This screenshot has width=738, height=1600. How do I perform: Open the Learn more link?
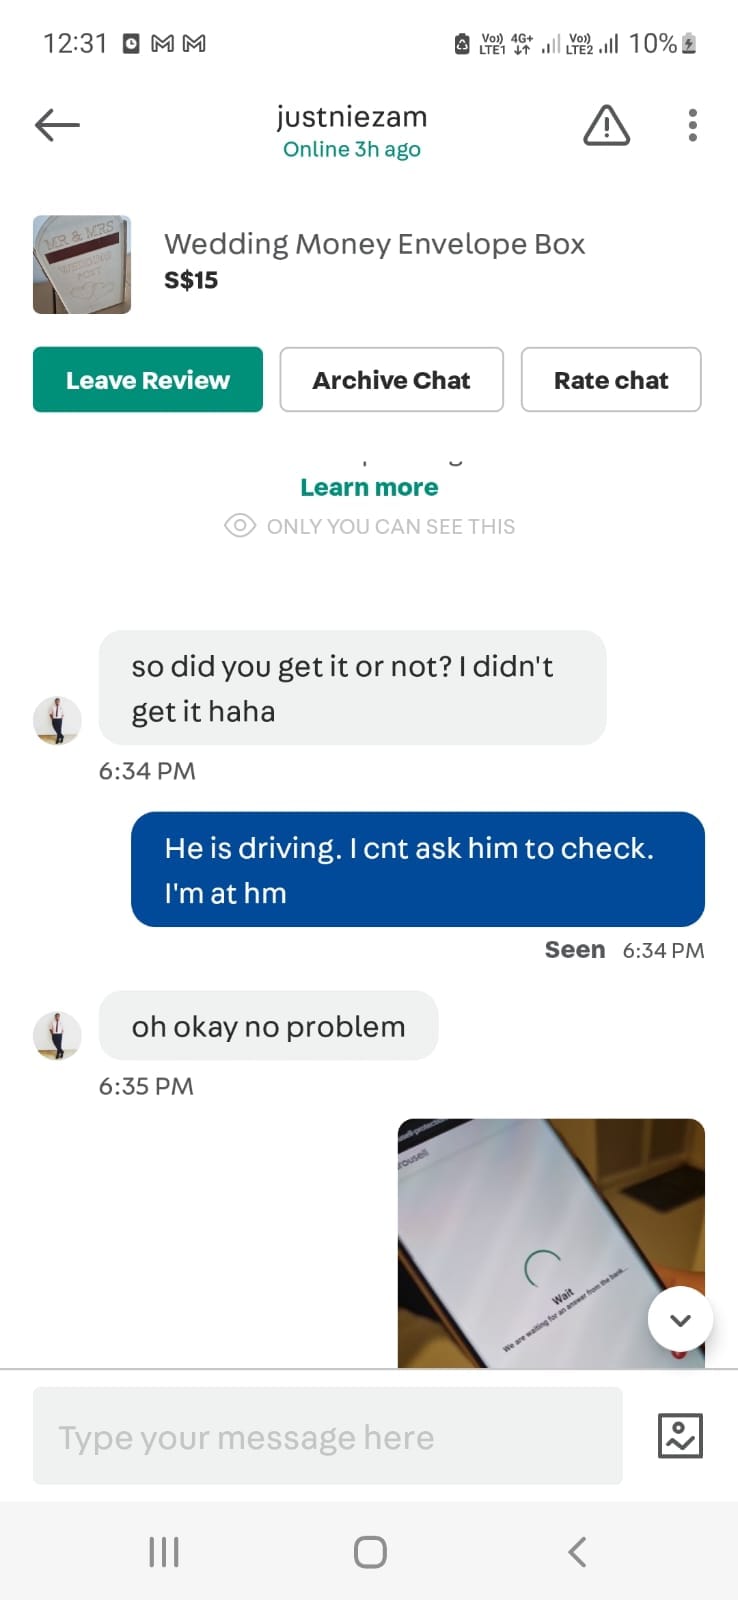click(369, 487)
